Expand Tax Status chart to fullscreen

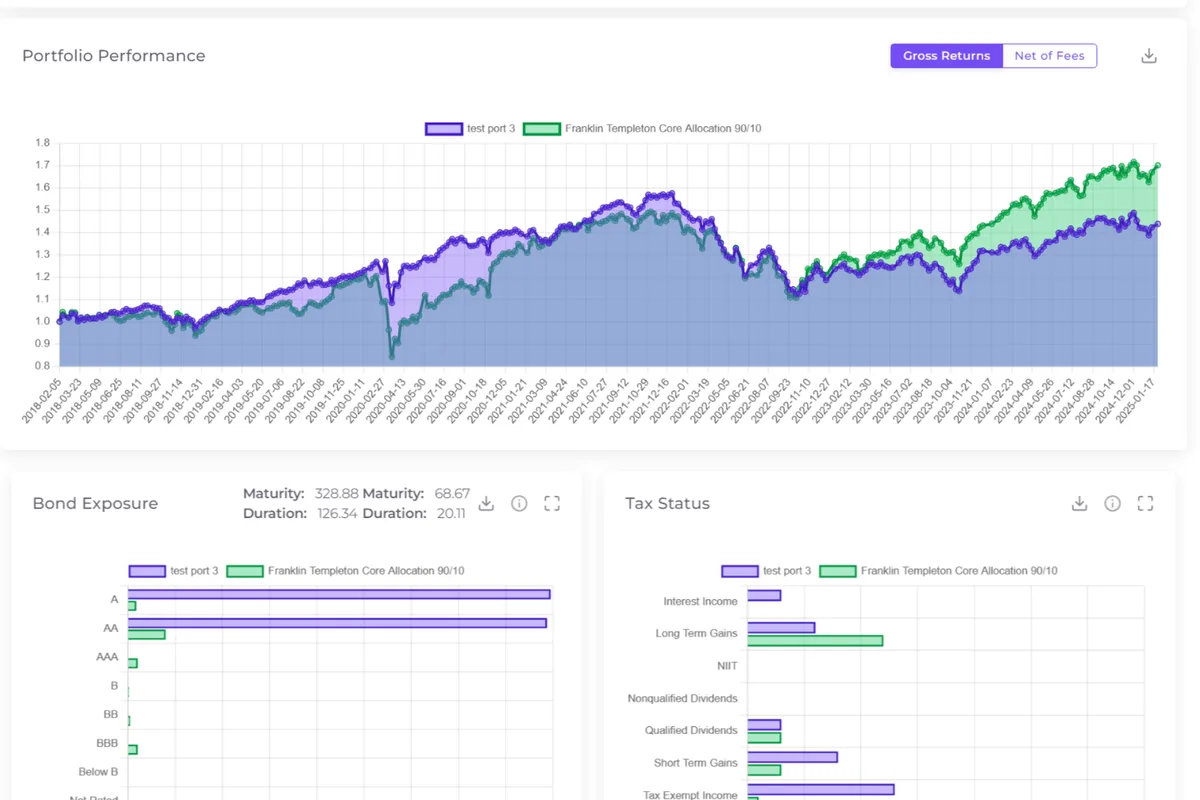(x=1146, y=503)
